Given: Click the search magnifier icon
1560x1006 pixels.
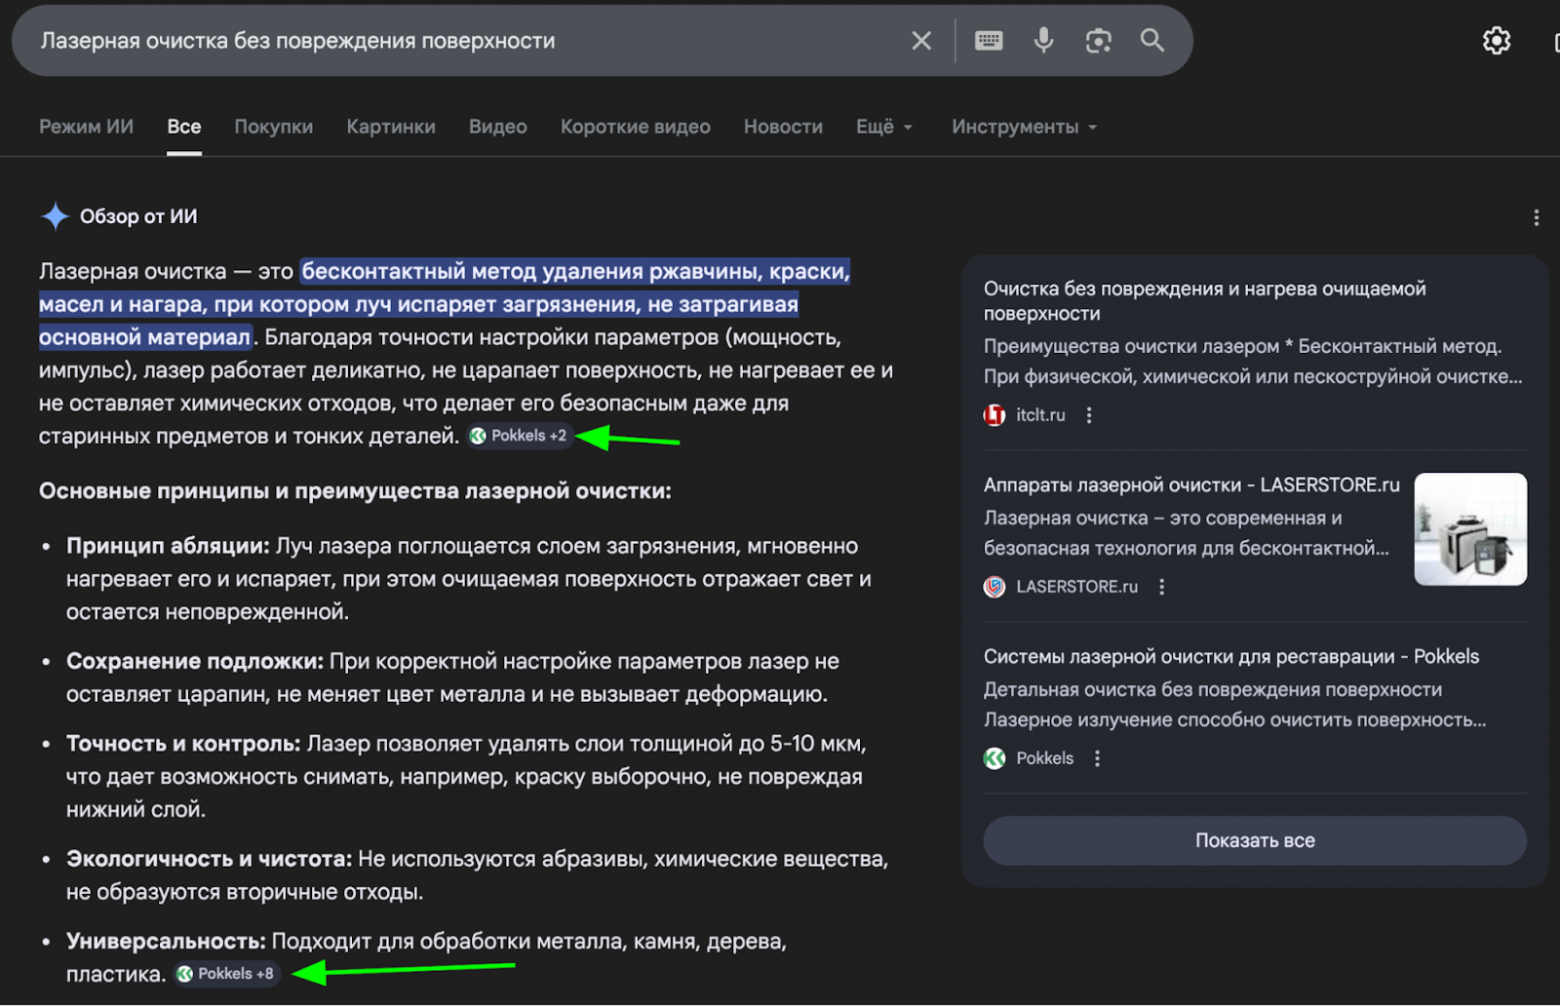Looking at the screenshot, I should tap(1151, 40).
